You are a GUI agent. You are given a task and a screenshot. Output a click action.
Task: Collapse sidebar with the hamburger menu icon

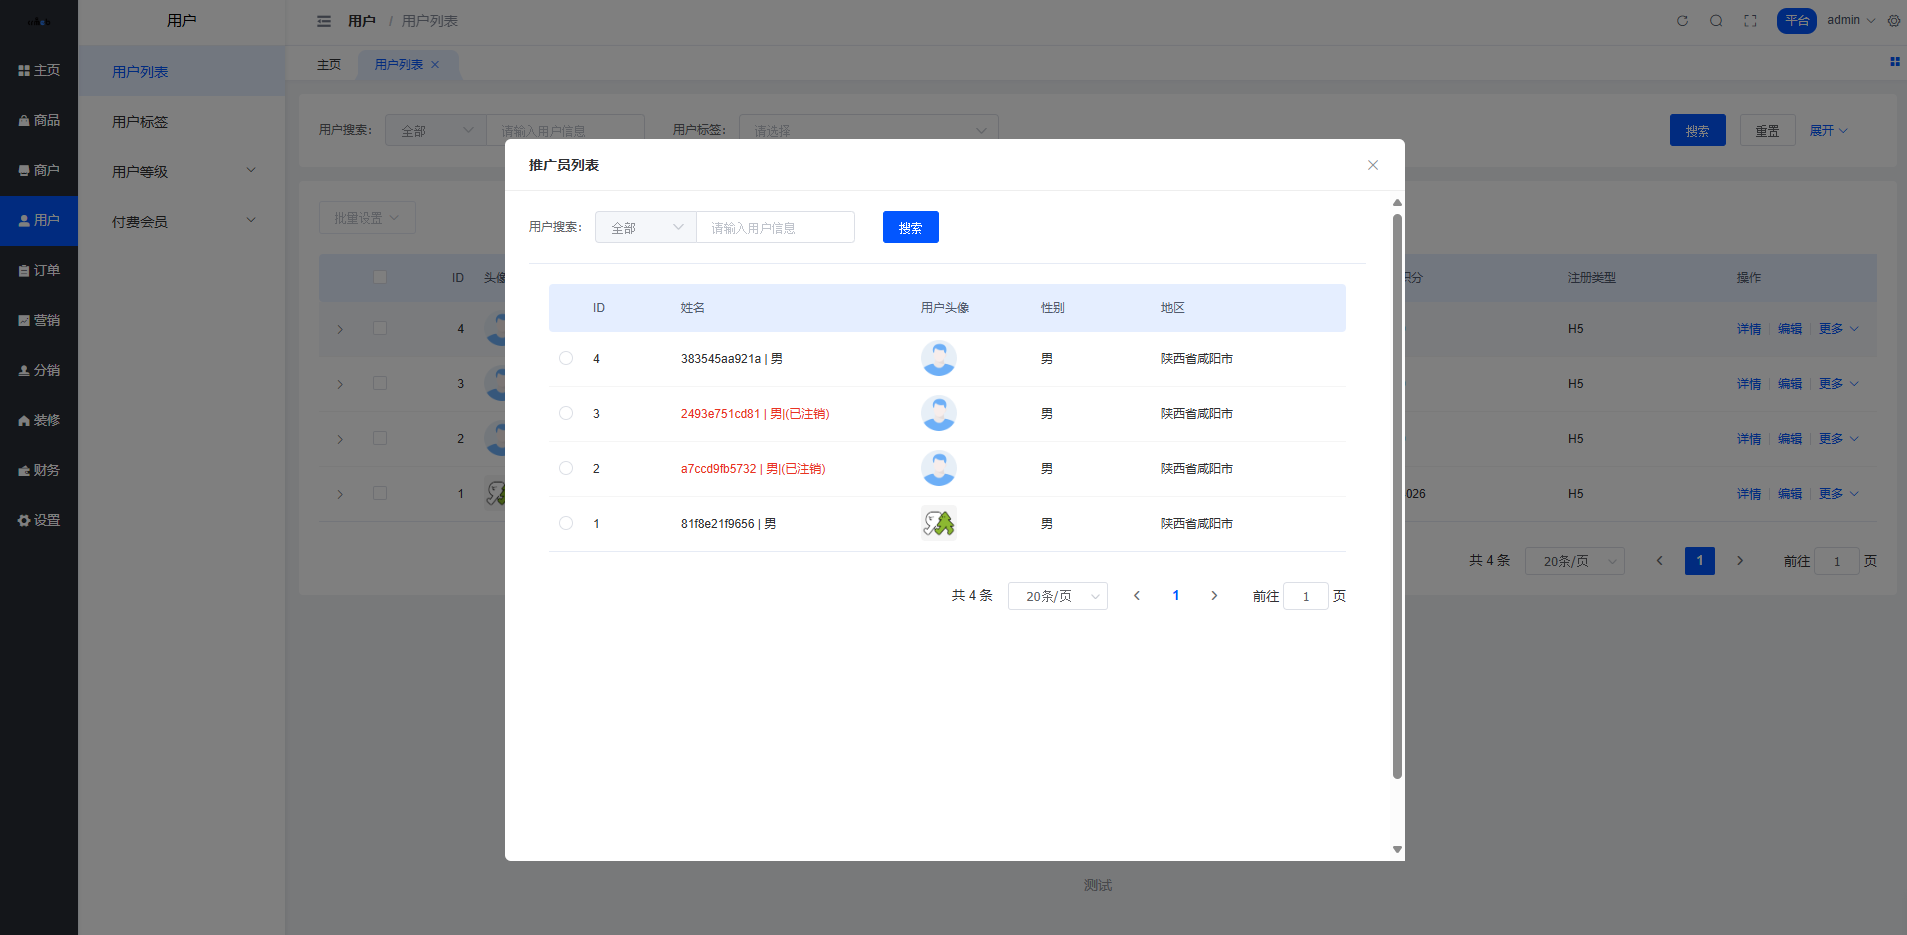[x=324, y=21]
